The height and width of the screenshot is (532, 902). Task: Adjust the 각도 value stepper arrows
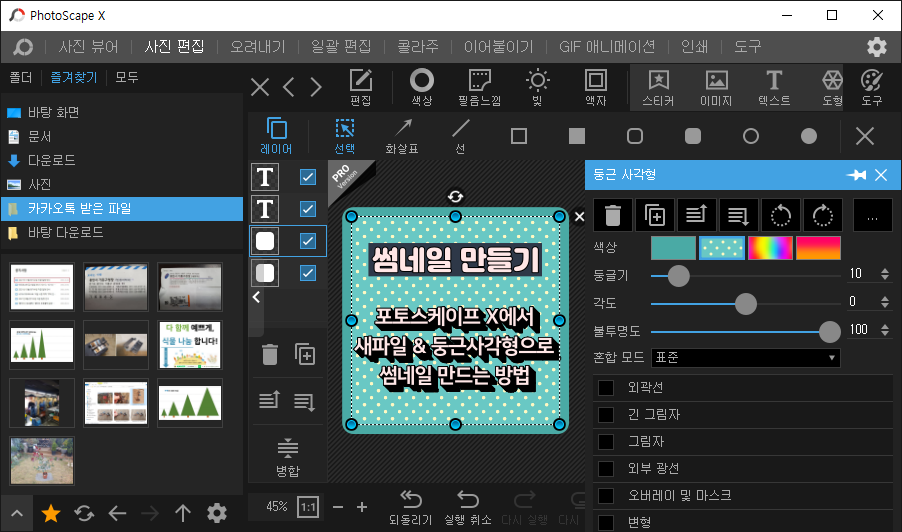[x=885, y=301]
